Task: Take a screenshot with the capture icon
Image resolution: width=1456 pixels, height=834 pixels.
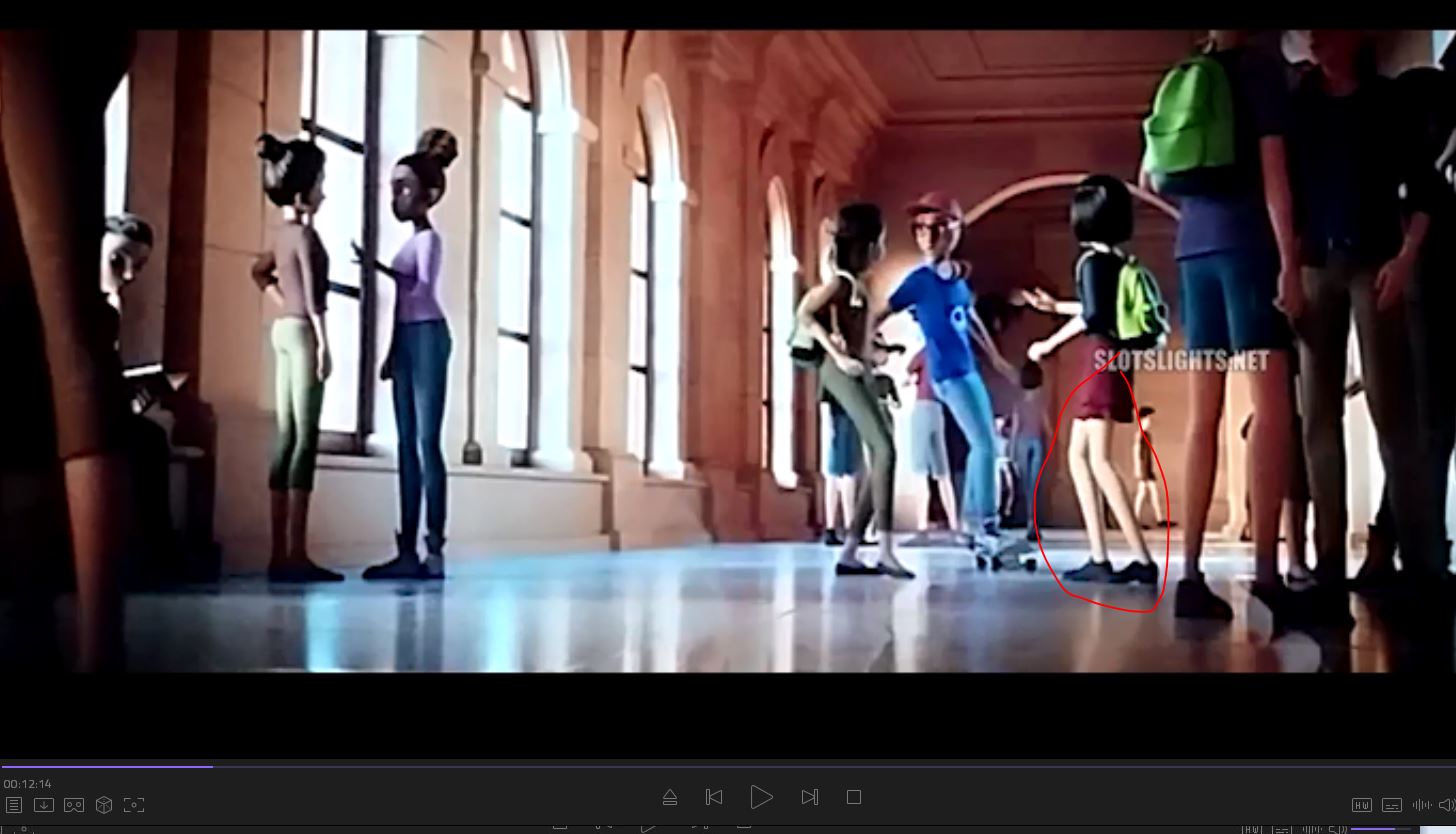Action: tap(134, 805)
